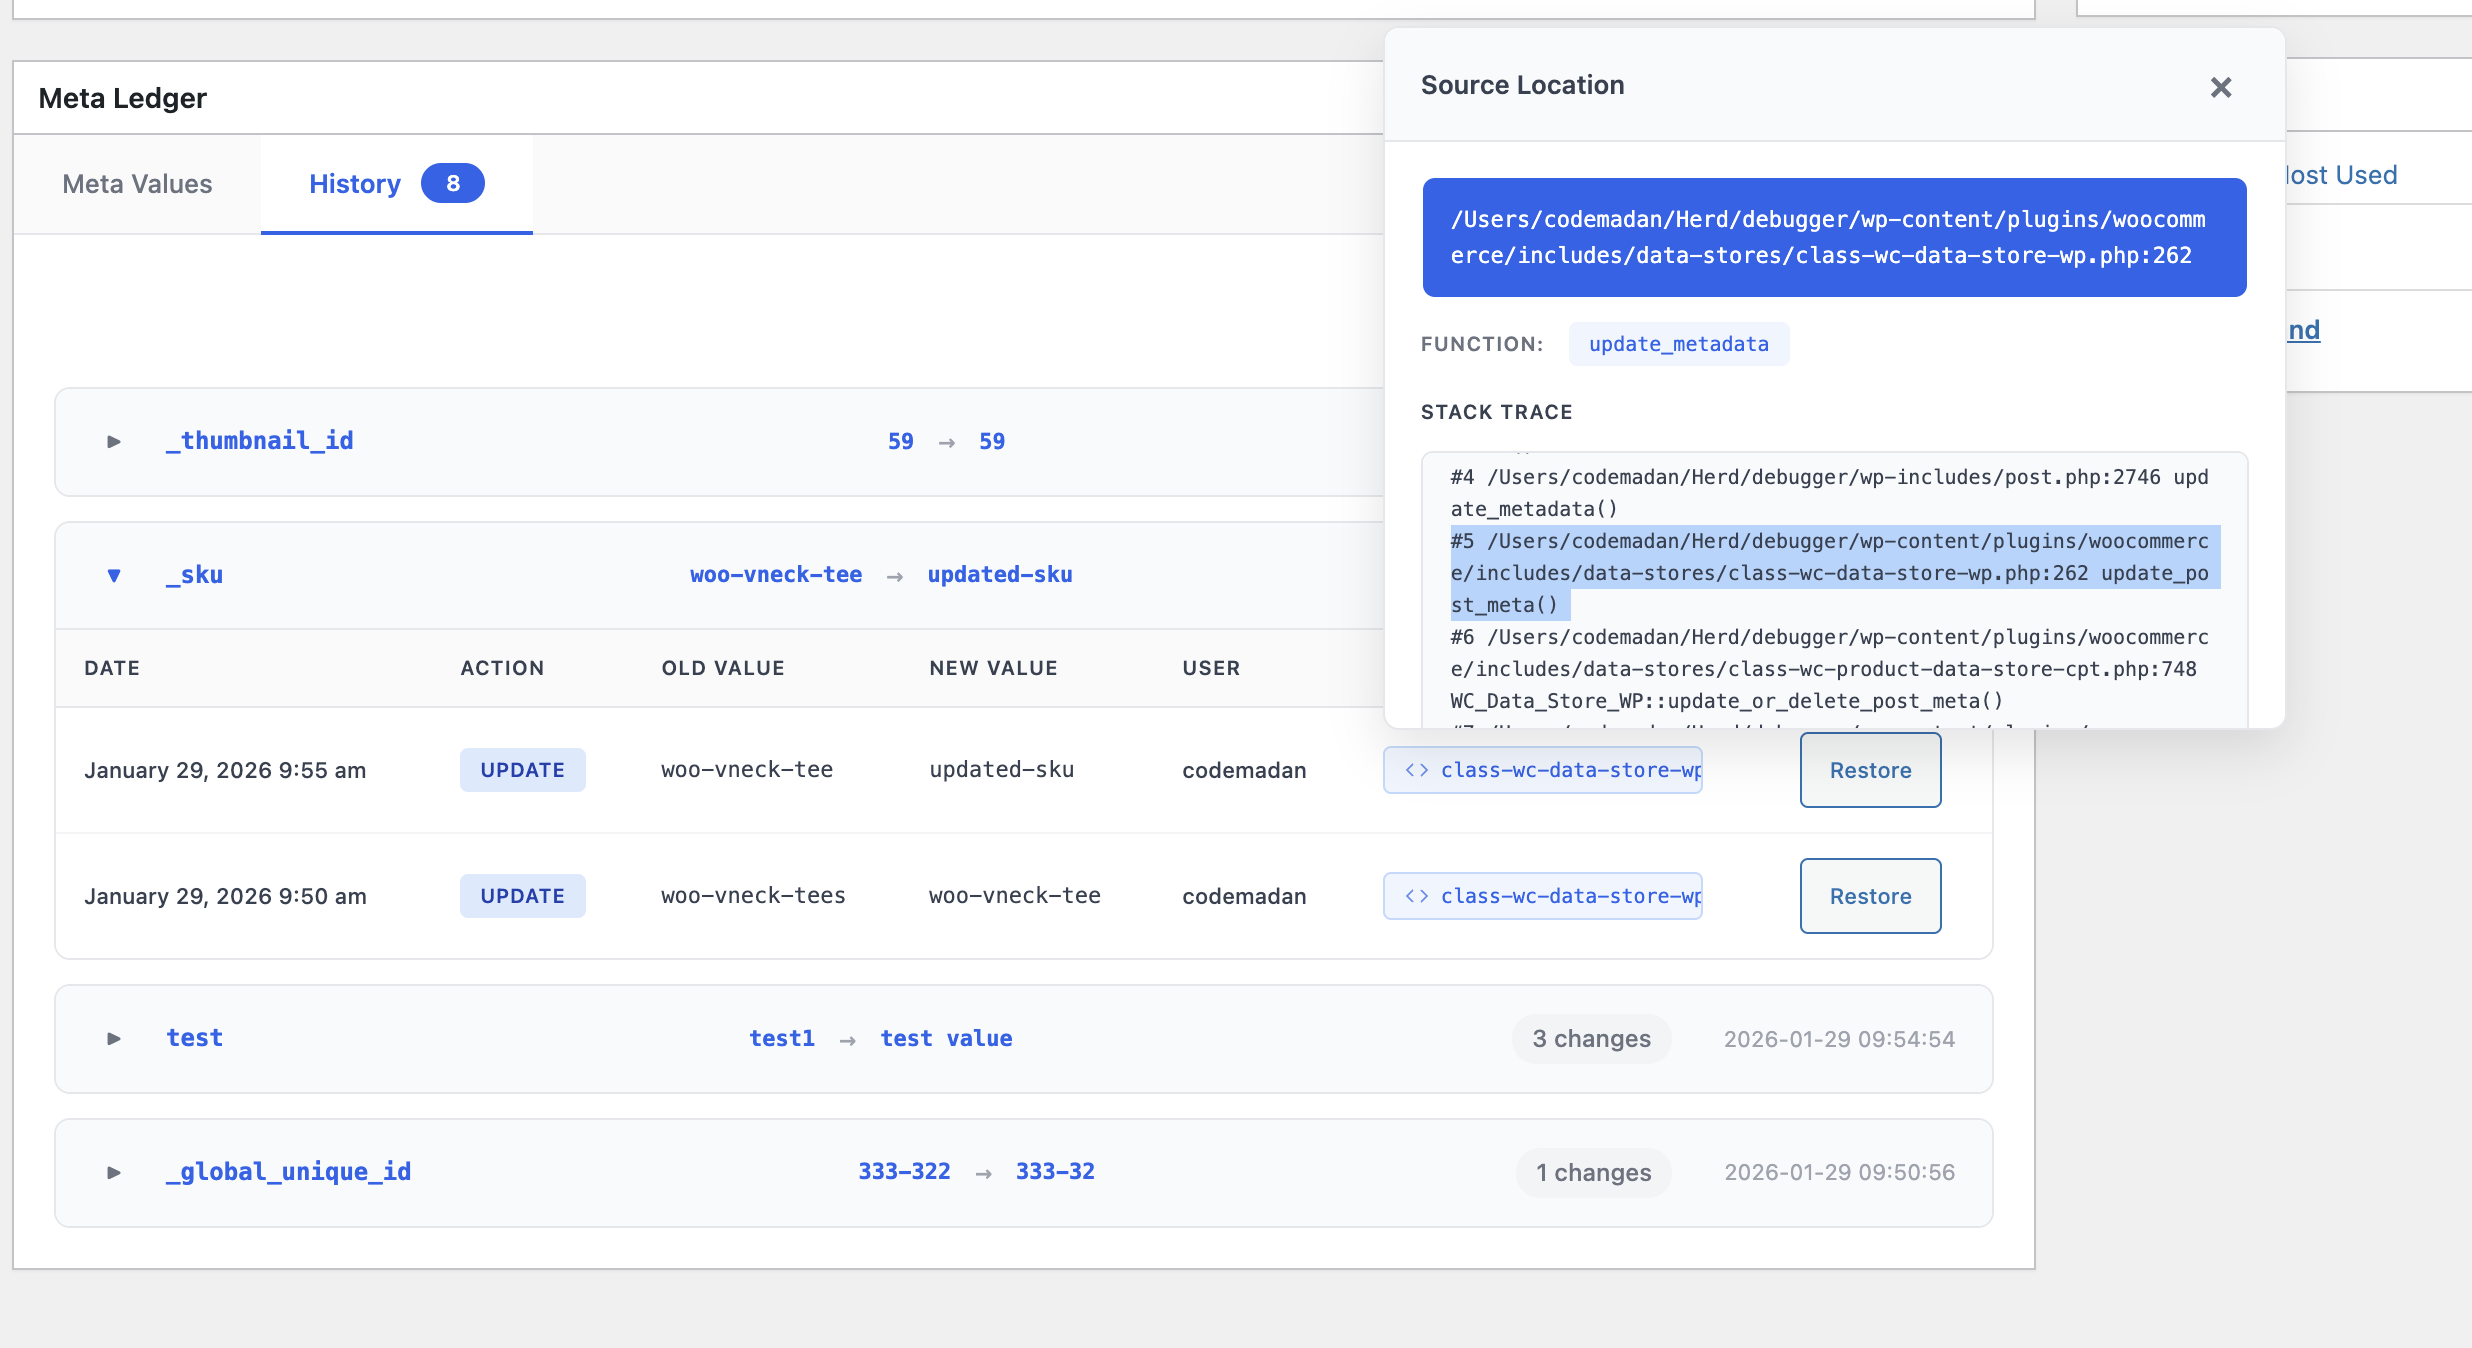Click the blue file path in Source Location
The image size is (2472, 1348).
[x=1833, y=237]
